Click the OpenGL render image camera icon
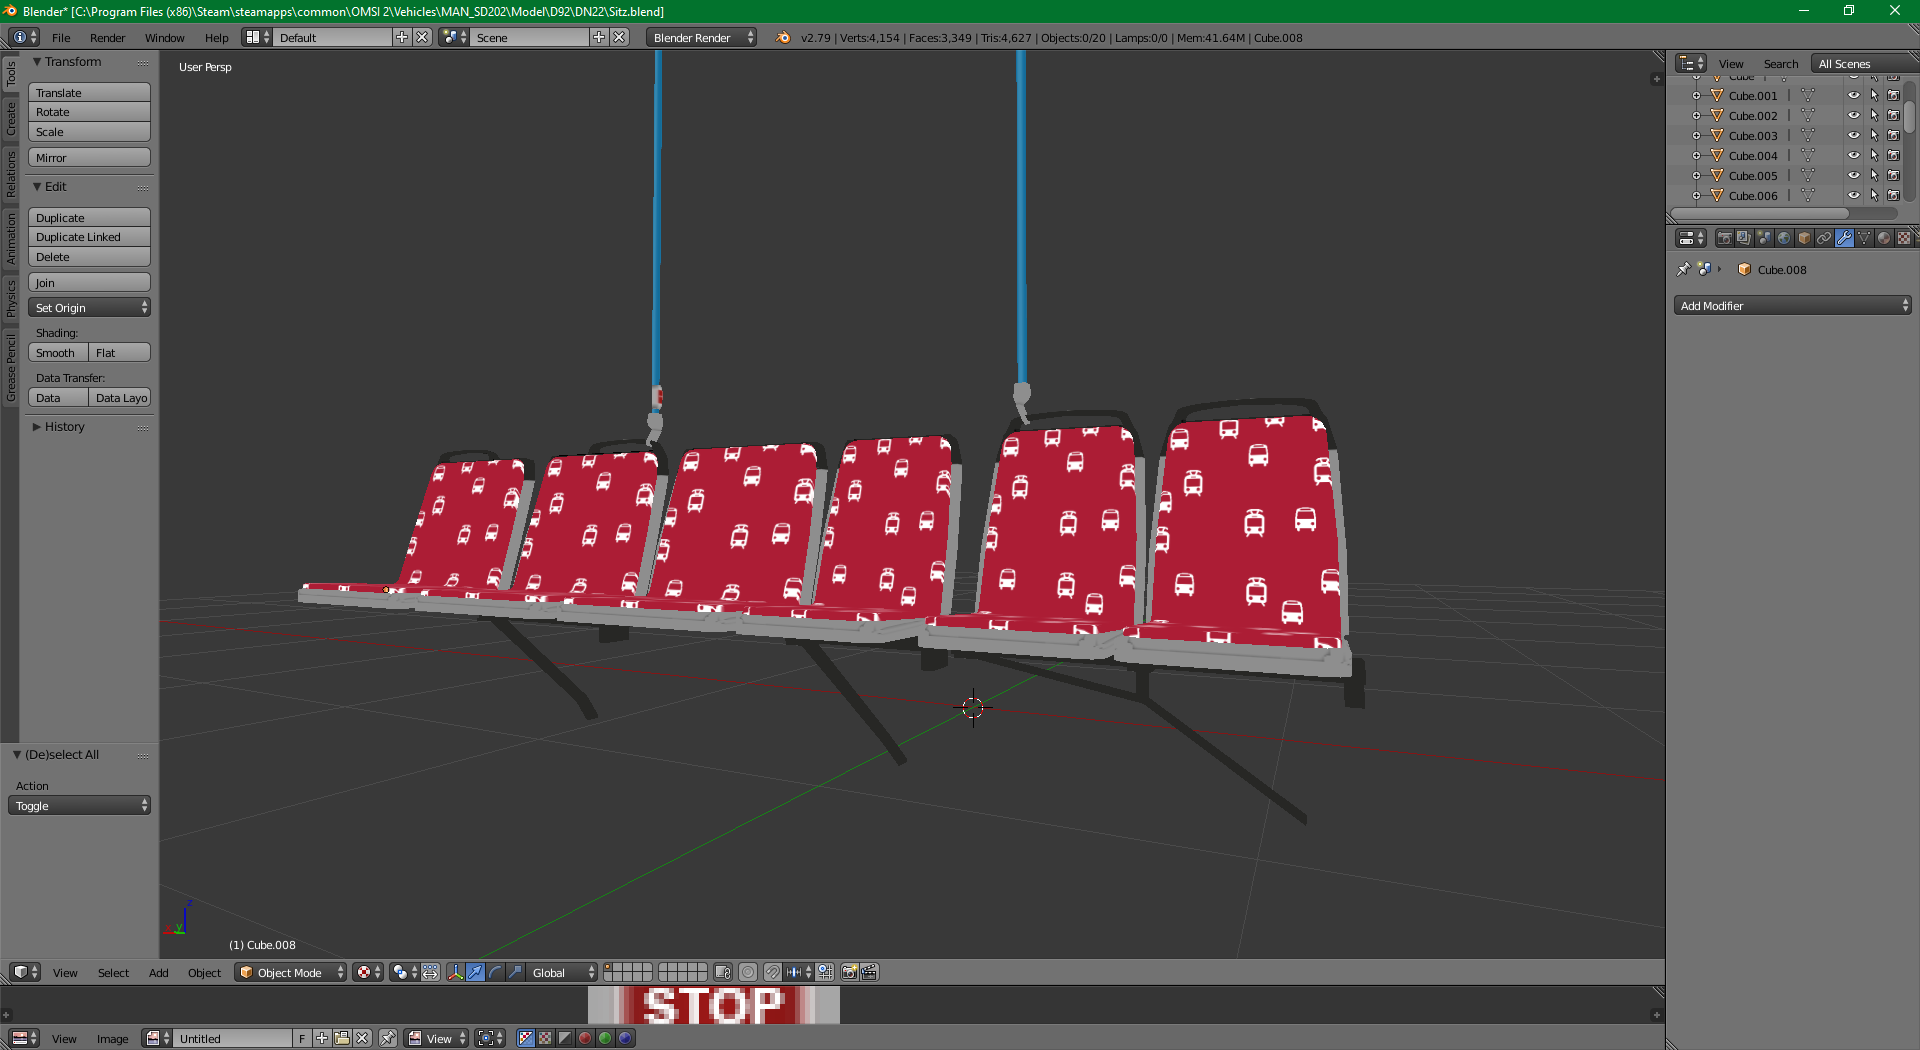Screen dimensions: 1920x1050 tap(849, 972)
